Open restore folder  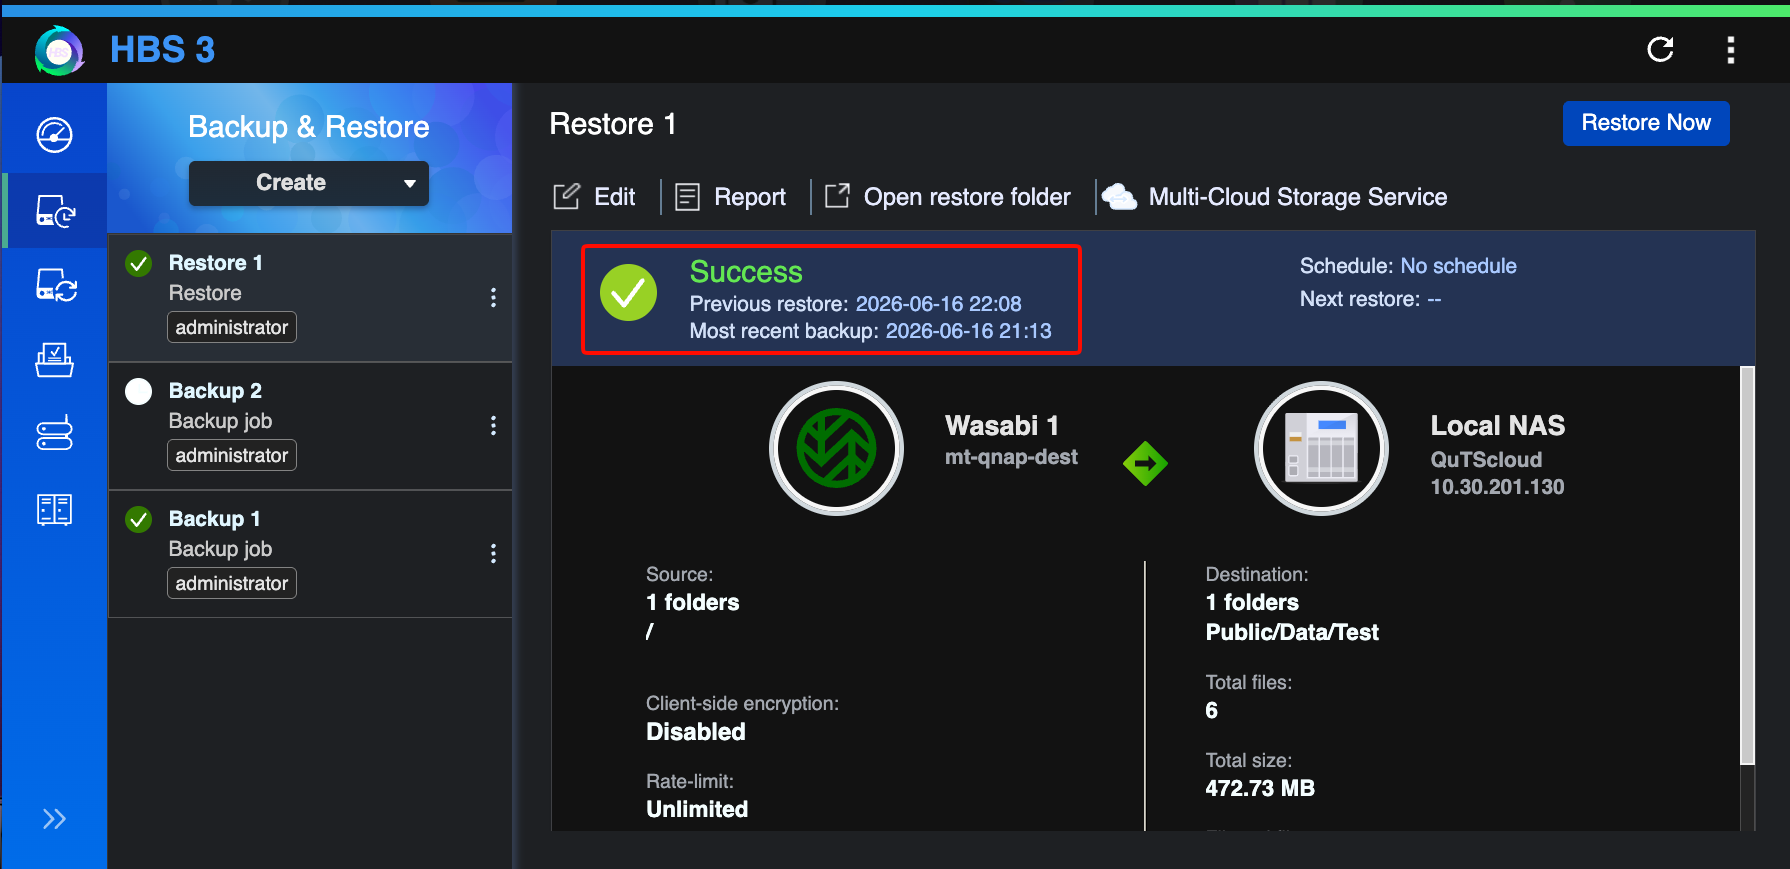(947, 197)
